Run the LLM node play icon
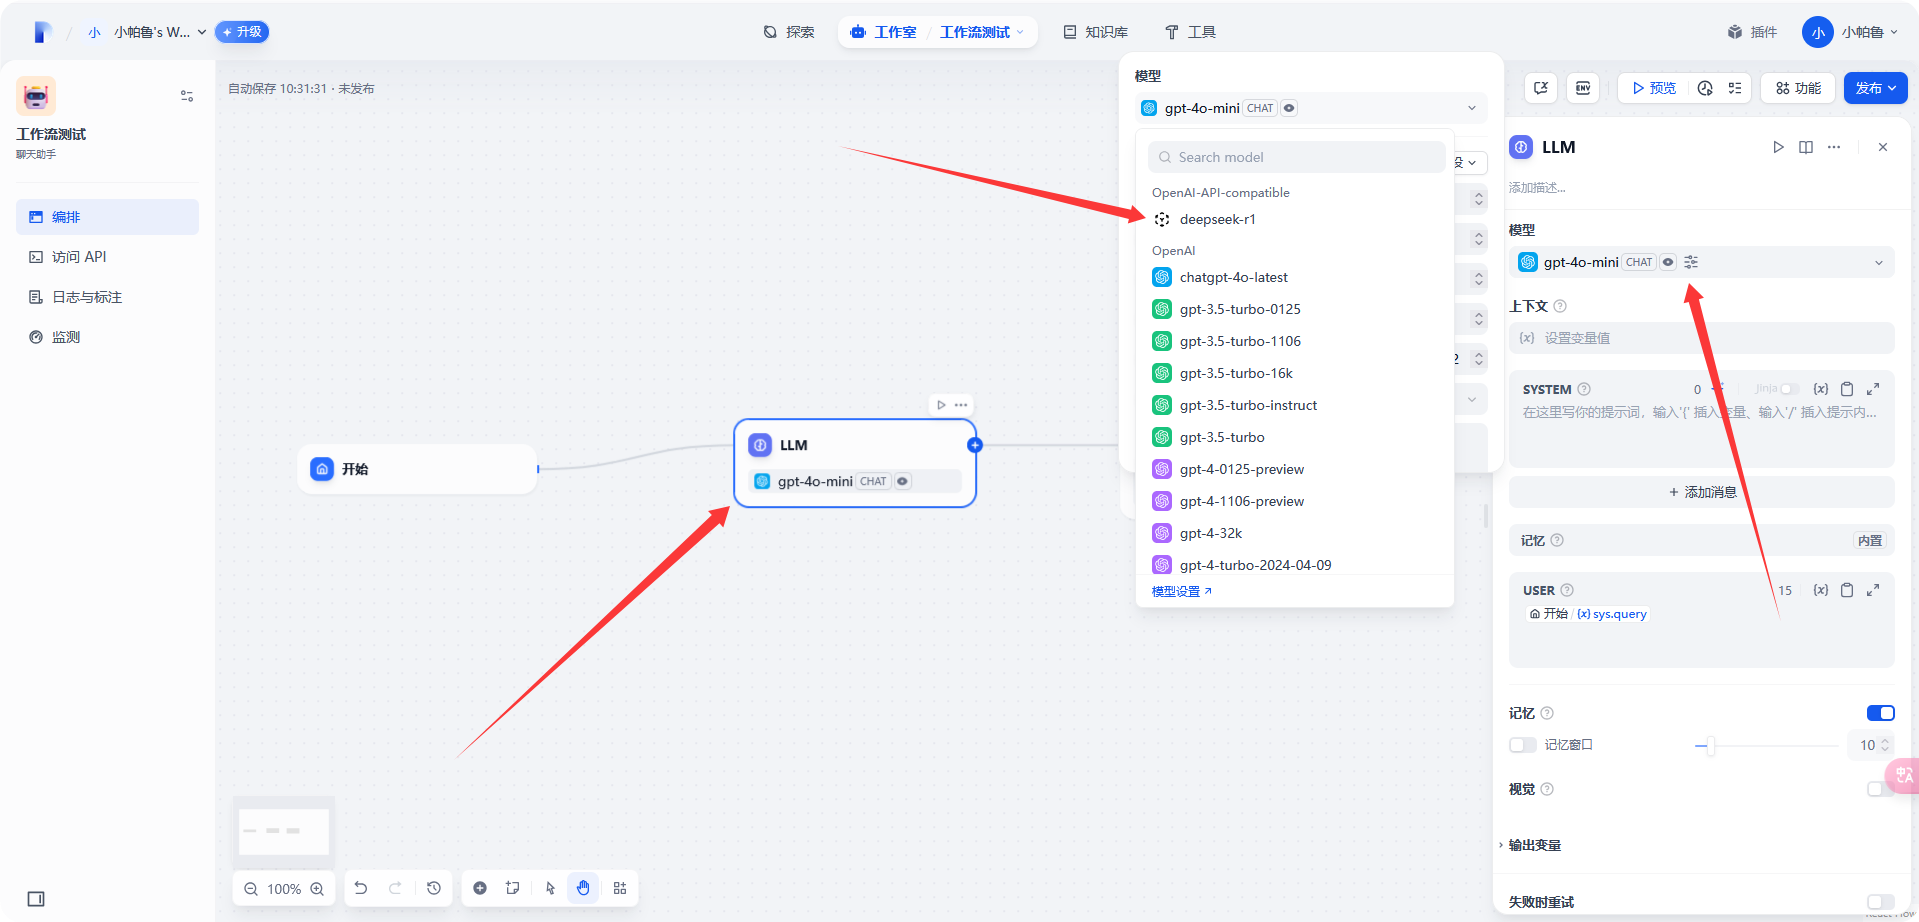The width and height of the screenshot is (1919, 922). (1778, 147)
